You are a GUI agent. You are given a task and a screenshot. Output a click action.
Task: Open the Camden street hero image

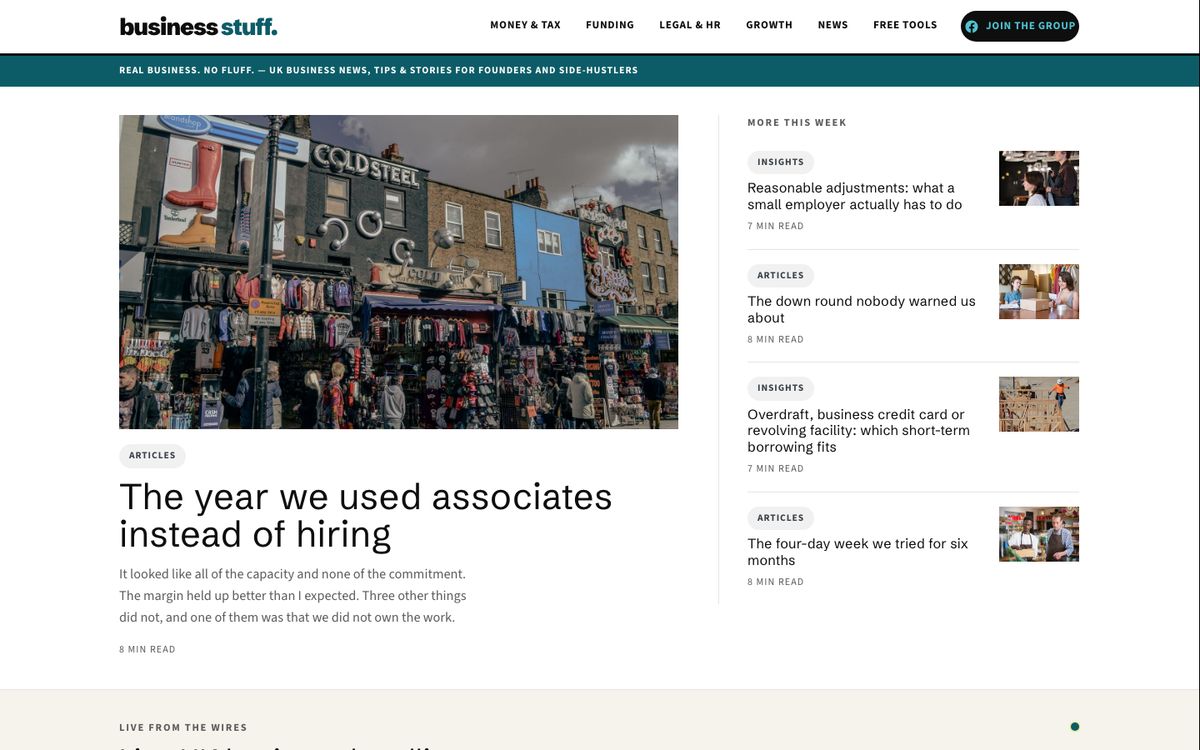pyautogui.click(x=398, y=272)
